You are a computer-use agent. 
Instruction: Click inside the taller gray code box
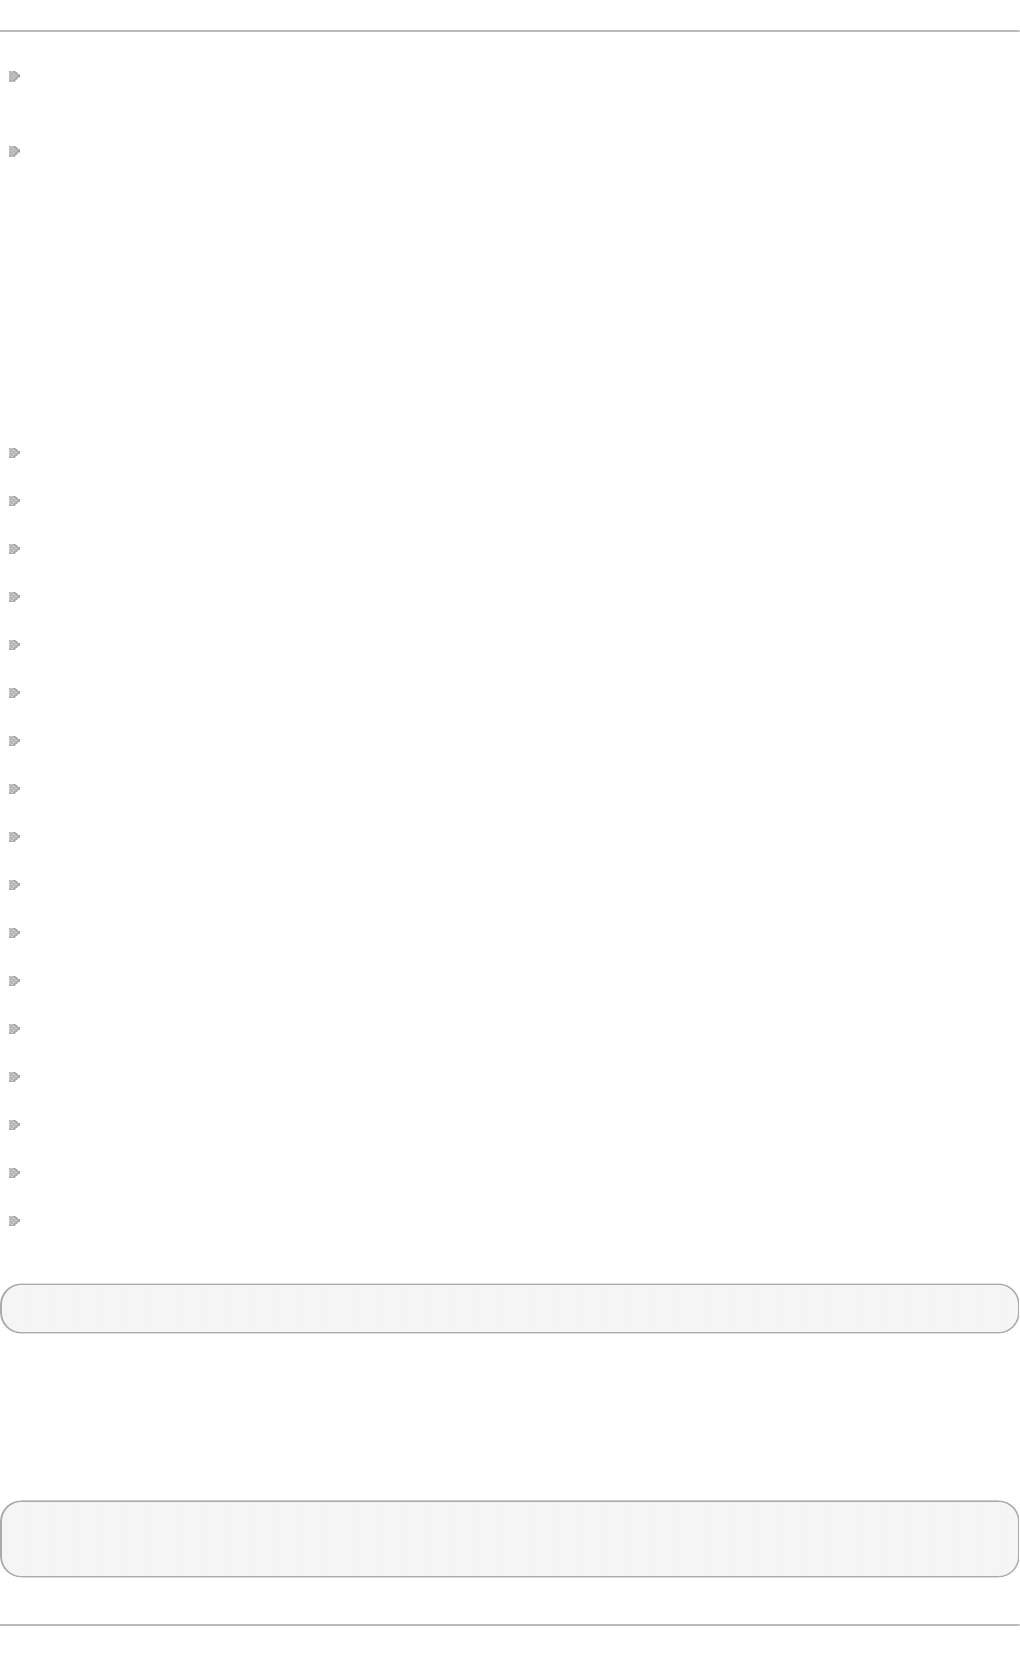pyautogui.click(x=510, y=1539)
